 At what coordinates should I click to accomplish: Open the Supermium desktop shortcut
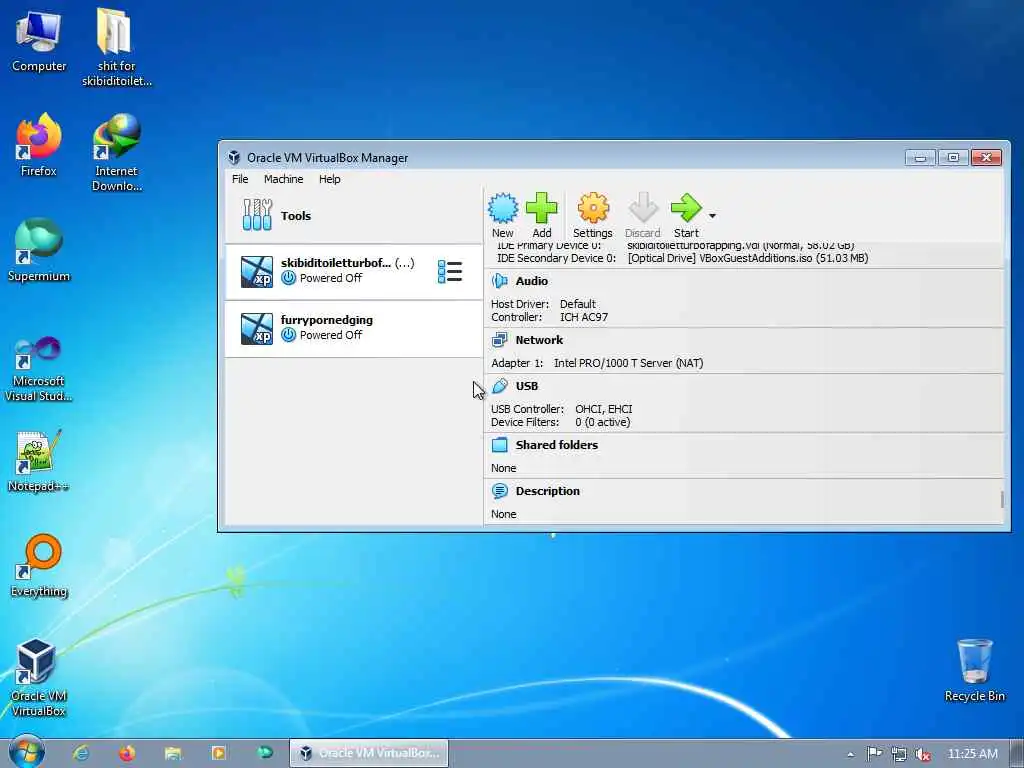pyautogui.click(x=39, y=250)
